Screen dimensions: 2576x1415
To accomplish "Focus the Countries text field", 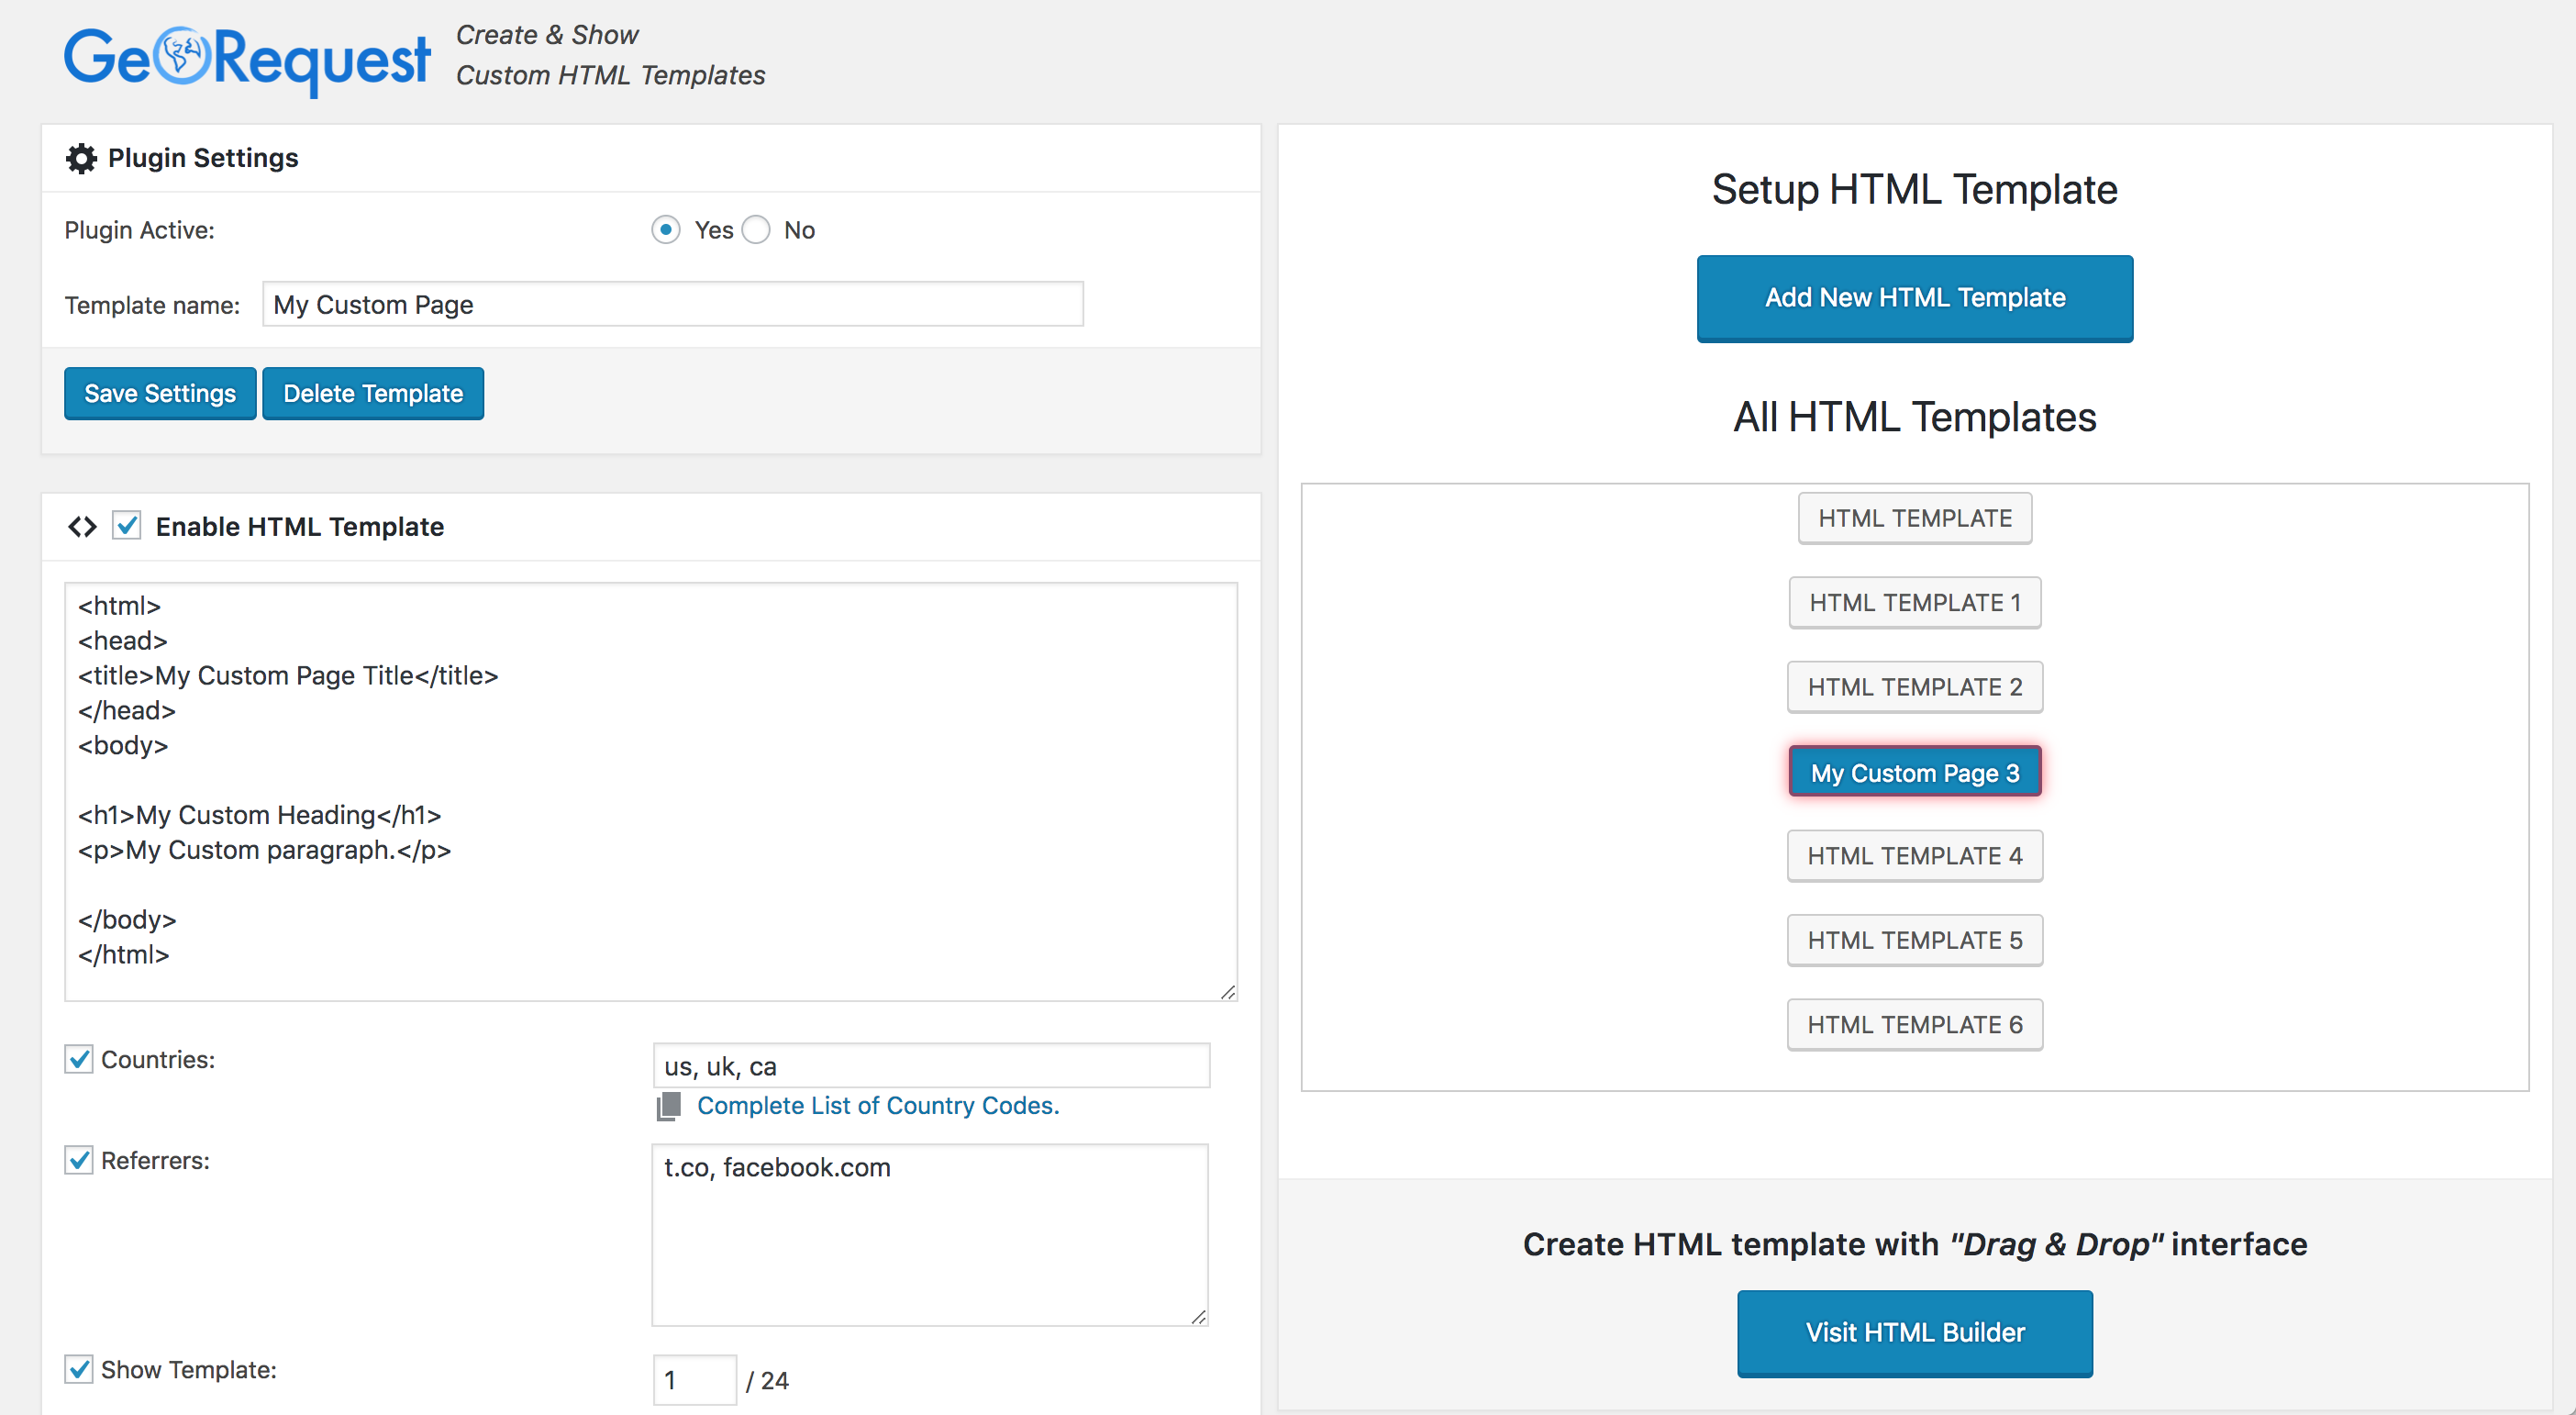I will (x=931, y=1066).
